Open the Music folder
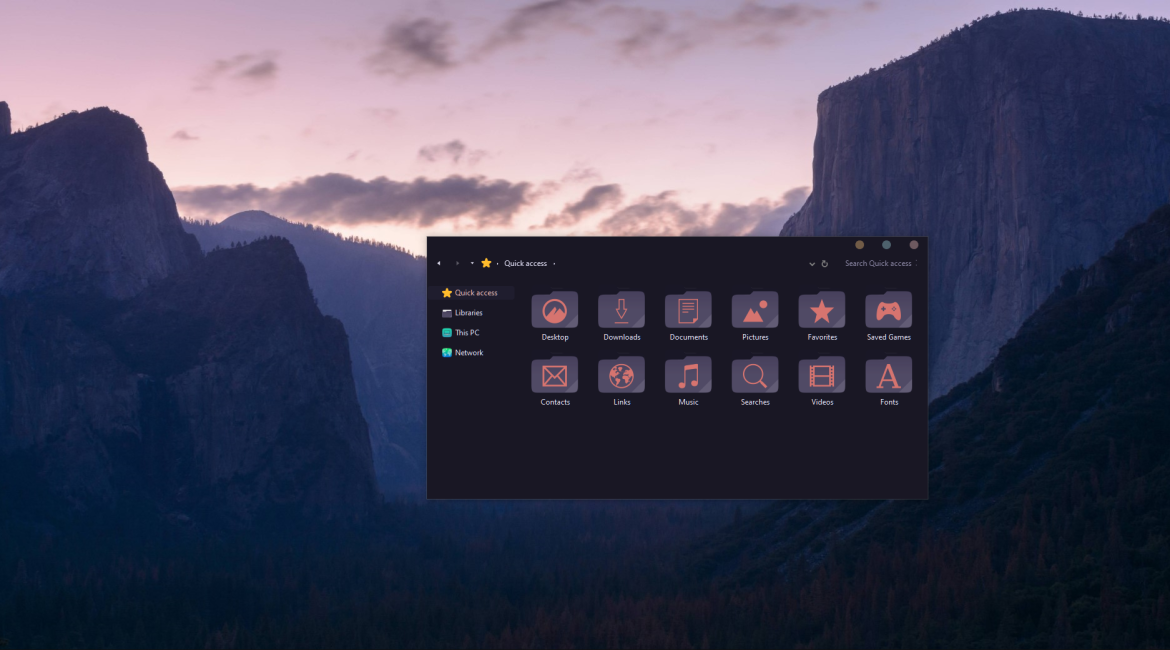The image size is (1170, 650). coord(688,376)
